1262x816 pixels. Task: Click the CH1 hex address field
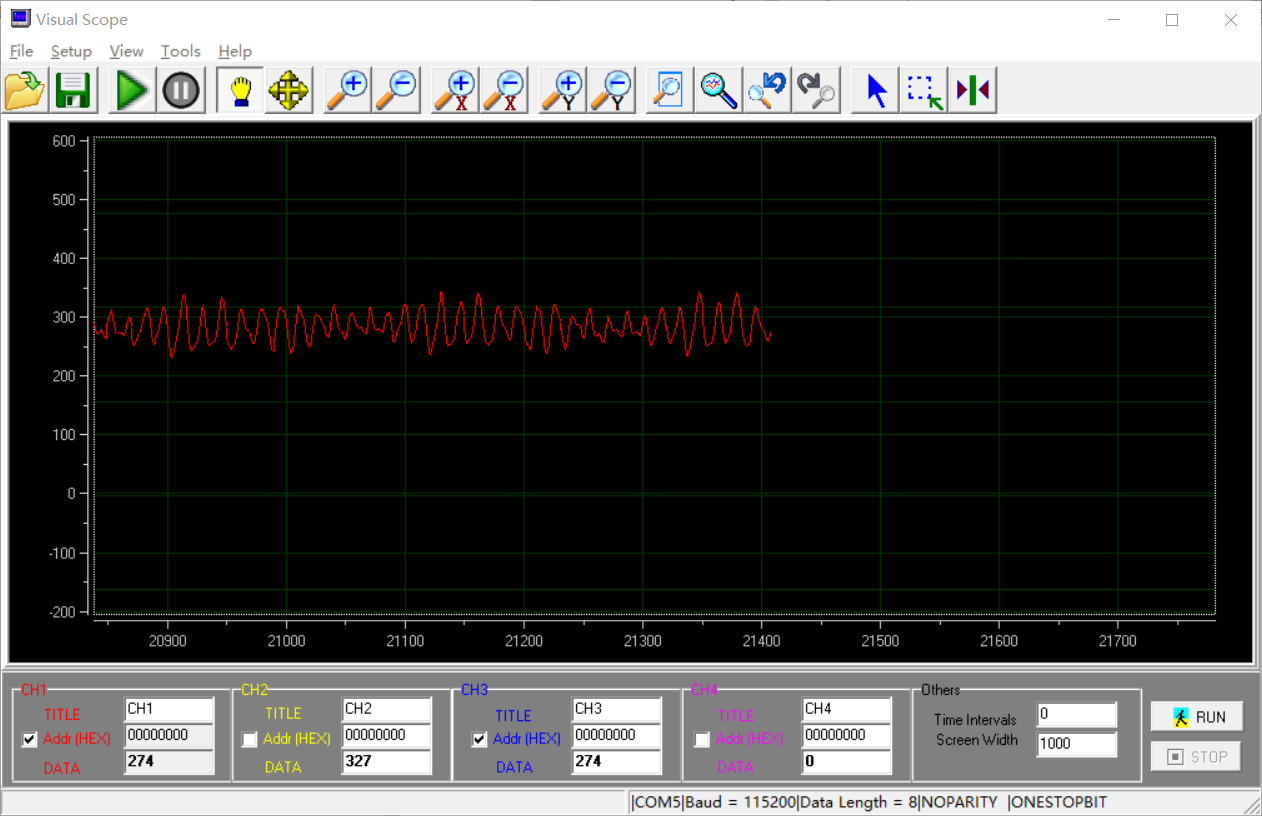(169, 735)
